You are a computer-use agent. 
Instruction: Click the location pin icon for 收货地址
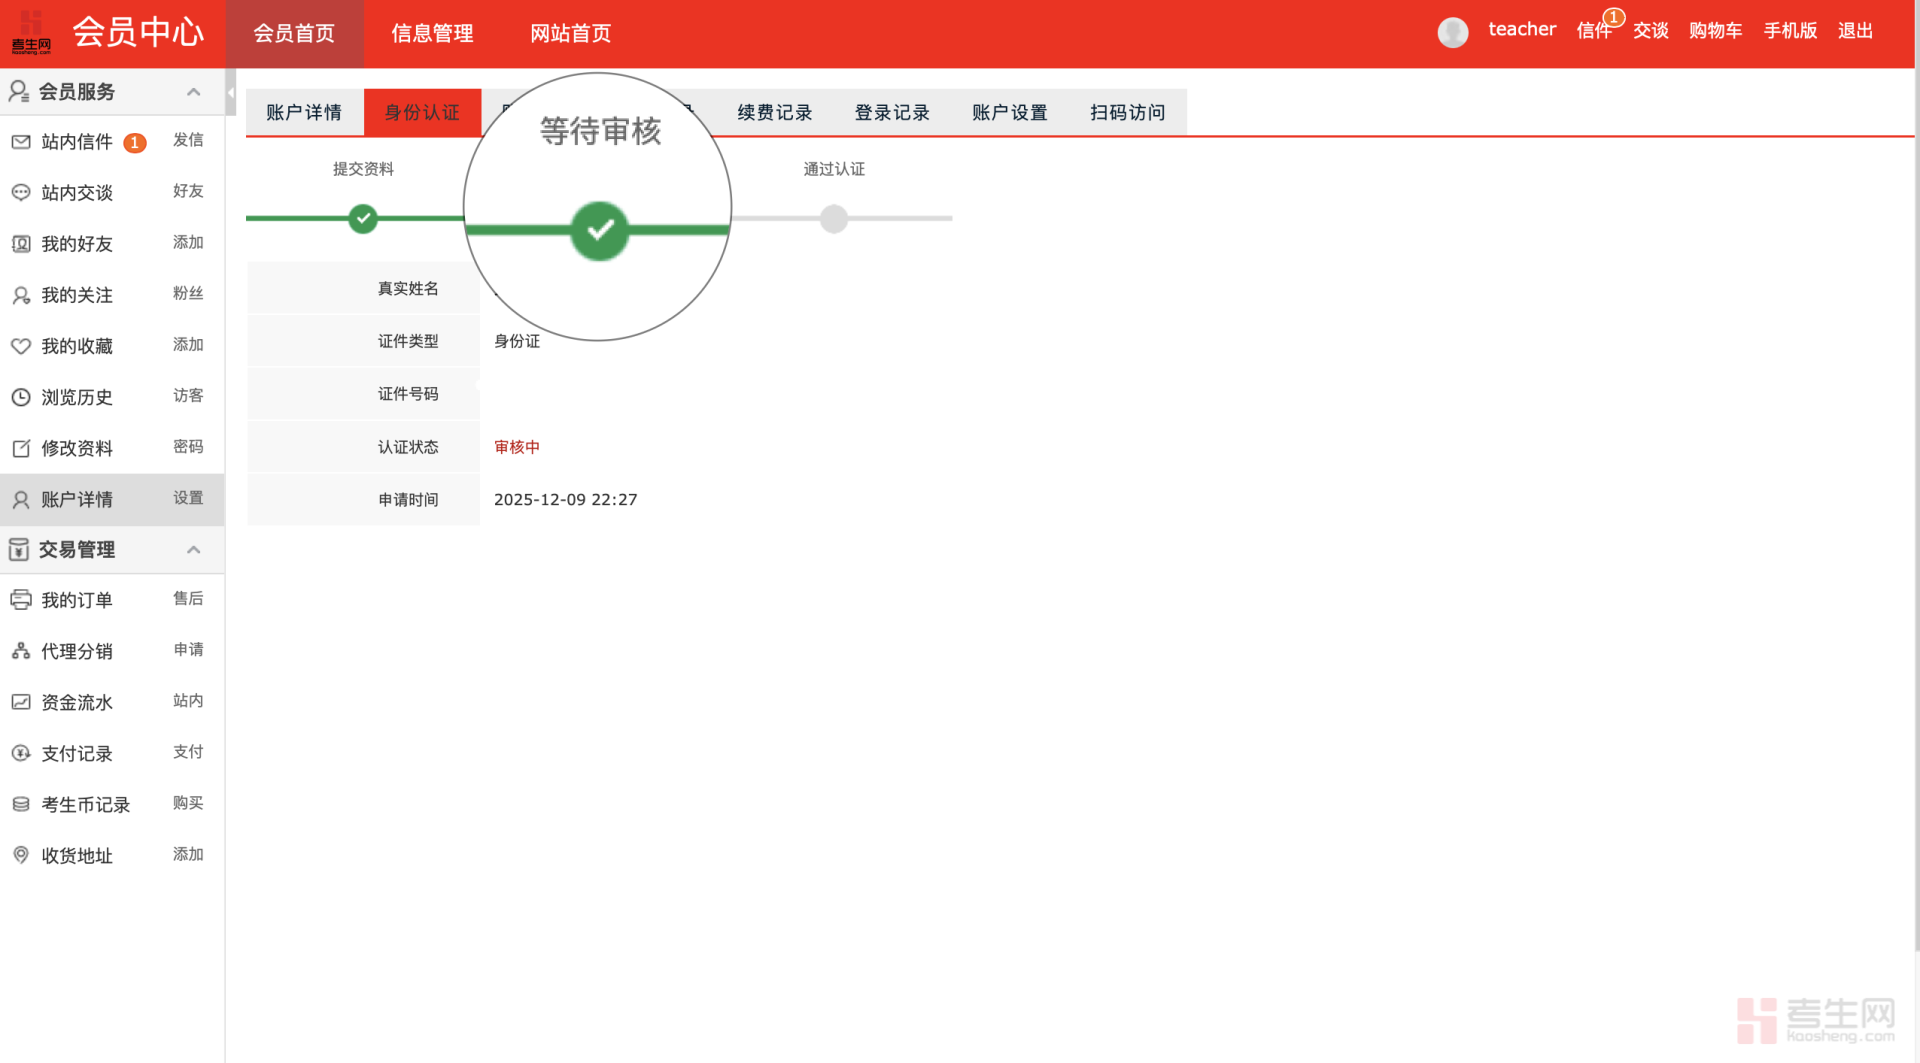pos(21,855)
